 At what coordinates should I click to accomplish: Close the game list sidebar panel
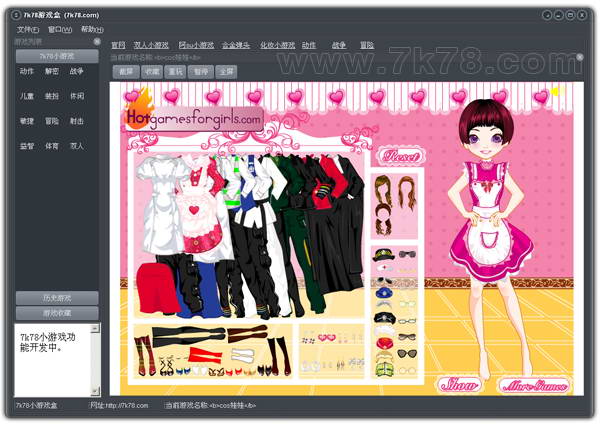click(97, 42)
